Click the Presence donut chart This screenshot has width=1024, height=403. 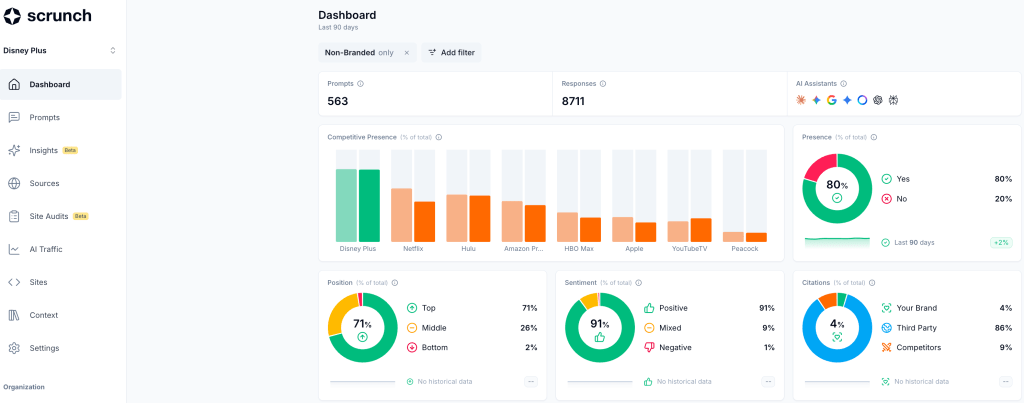click(x=837, y=189)
